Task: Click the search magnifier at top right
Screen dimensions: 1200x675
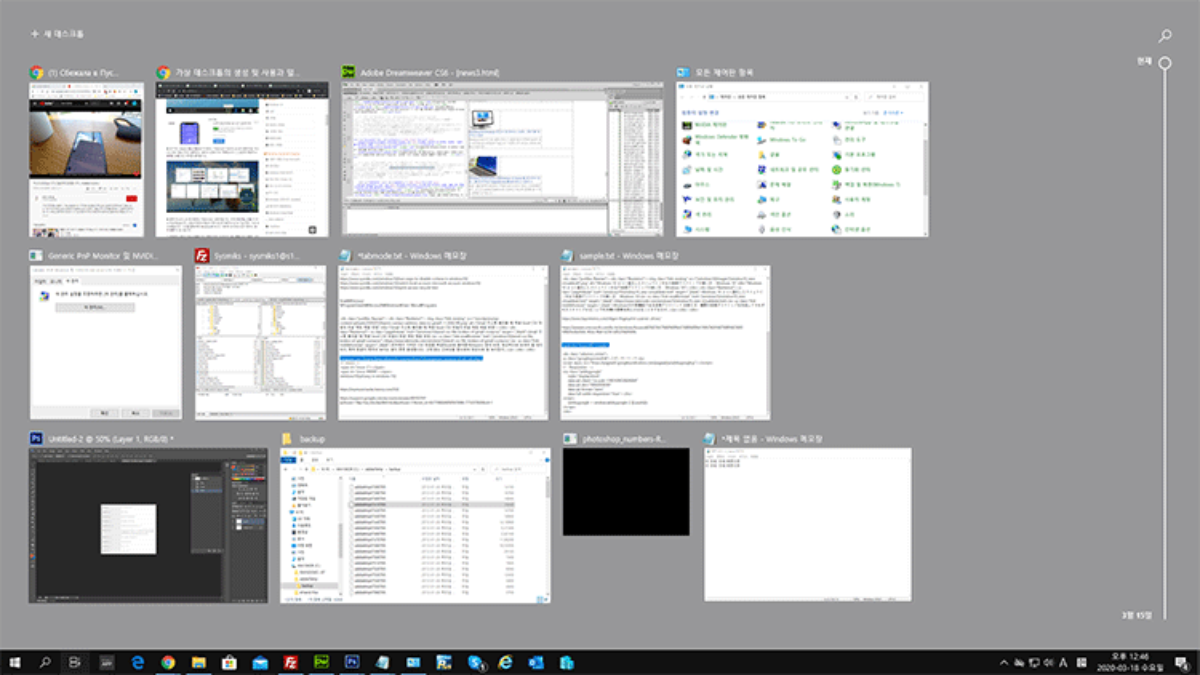Action: [1163, 33]
